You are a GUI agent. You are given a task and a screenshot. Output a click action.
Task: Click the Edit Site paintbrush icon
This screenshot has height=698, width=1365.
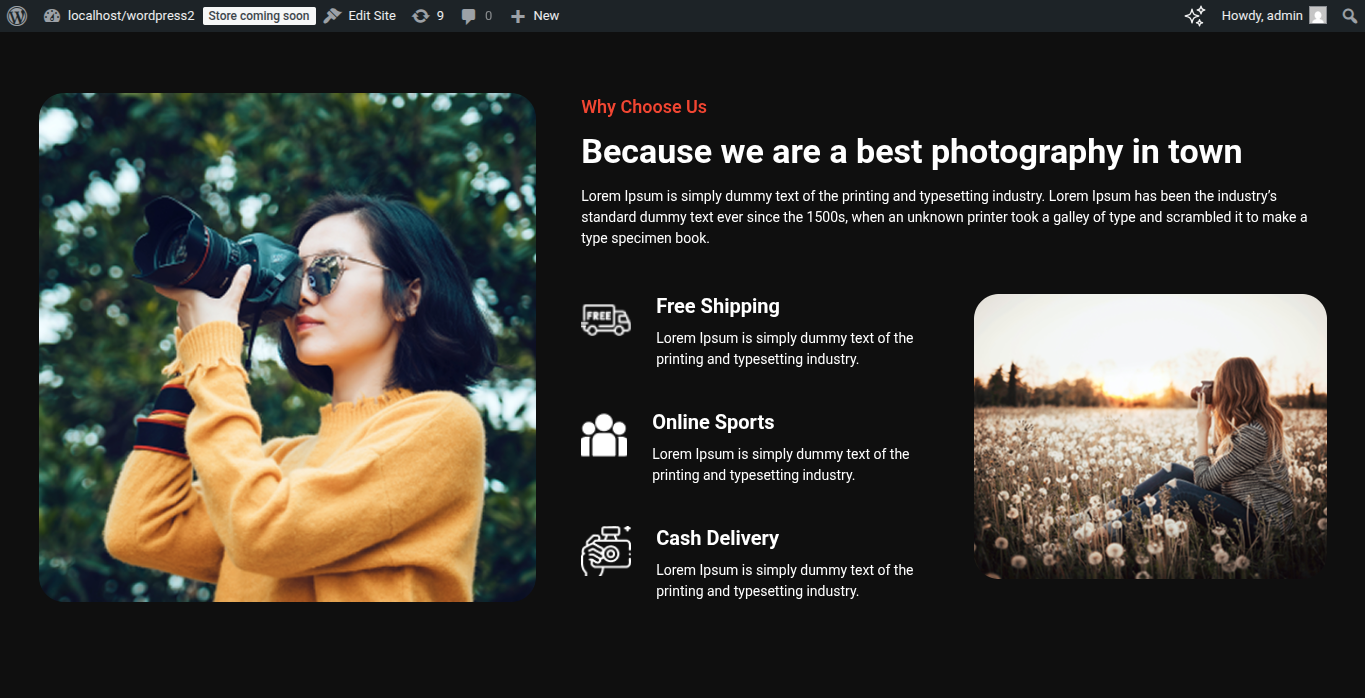pos(332,16)
